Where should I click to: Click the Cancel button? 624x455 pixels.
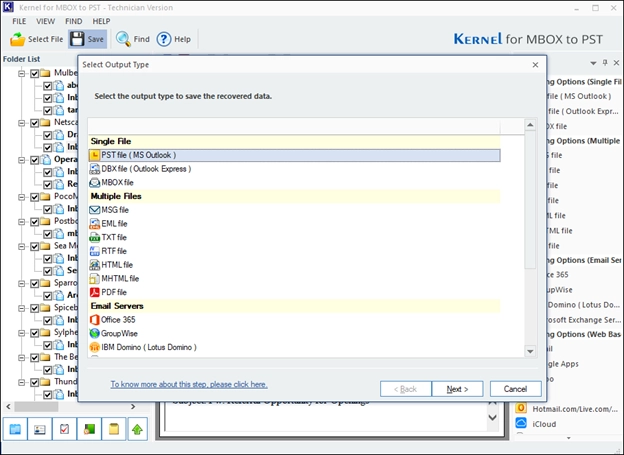click(515, 389)
